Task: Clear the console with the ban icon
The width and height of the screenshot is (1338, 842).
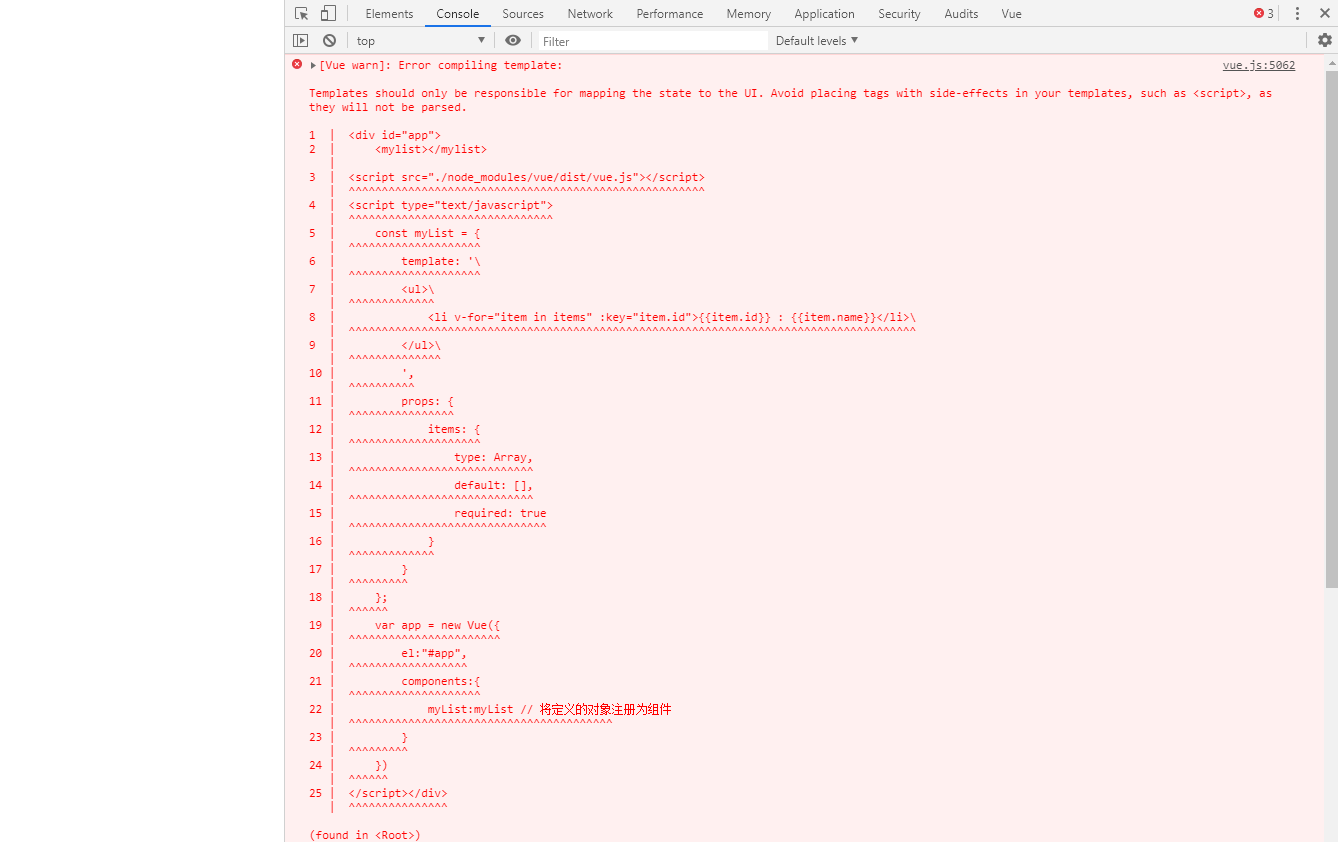Action: 329,41
